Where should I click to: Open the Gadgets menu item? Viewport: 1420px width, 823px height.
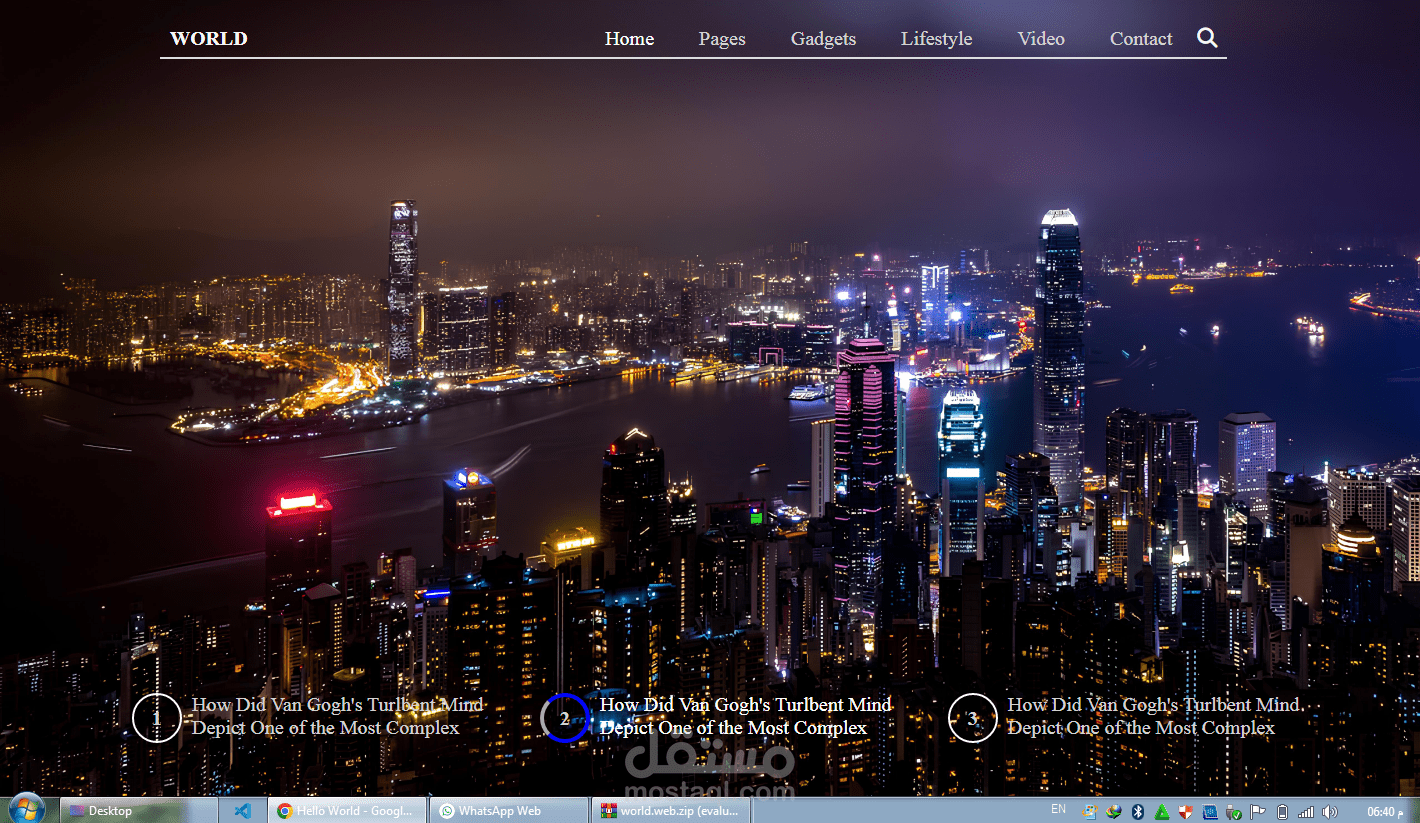click(823, 39)
